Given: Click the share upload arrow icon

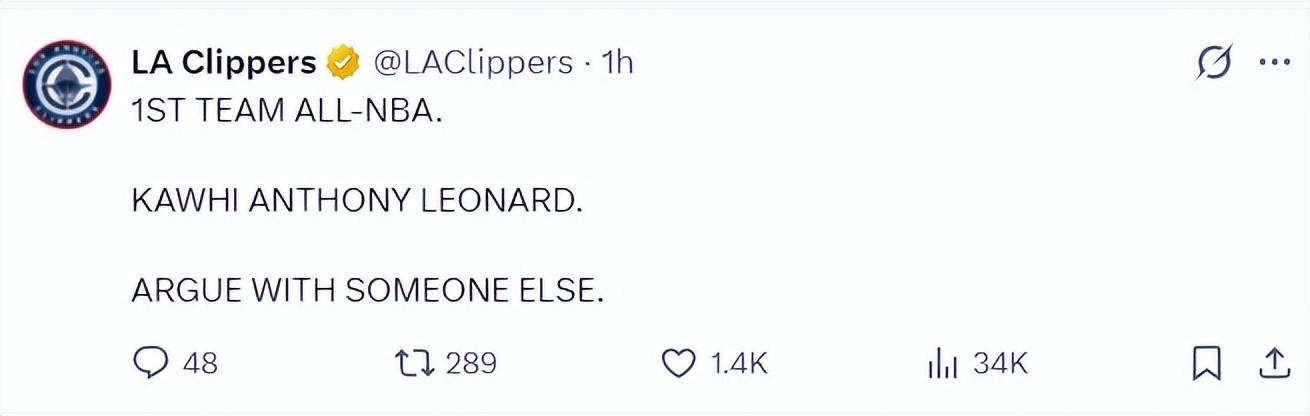Looking at the screenshot, I should 1273,363.
